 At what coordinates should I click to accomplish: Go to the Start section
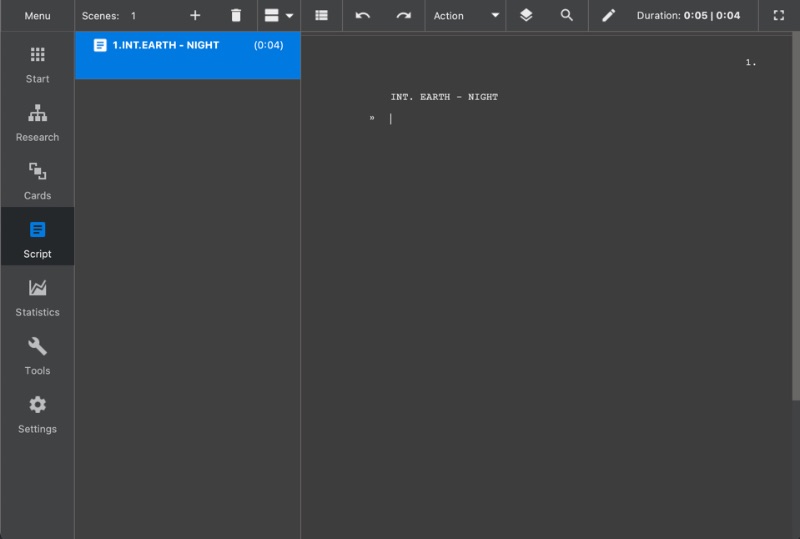coord(37,65)
